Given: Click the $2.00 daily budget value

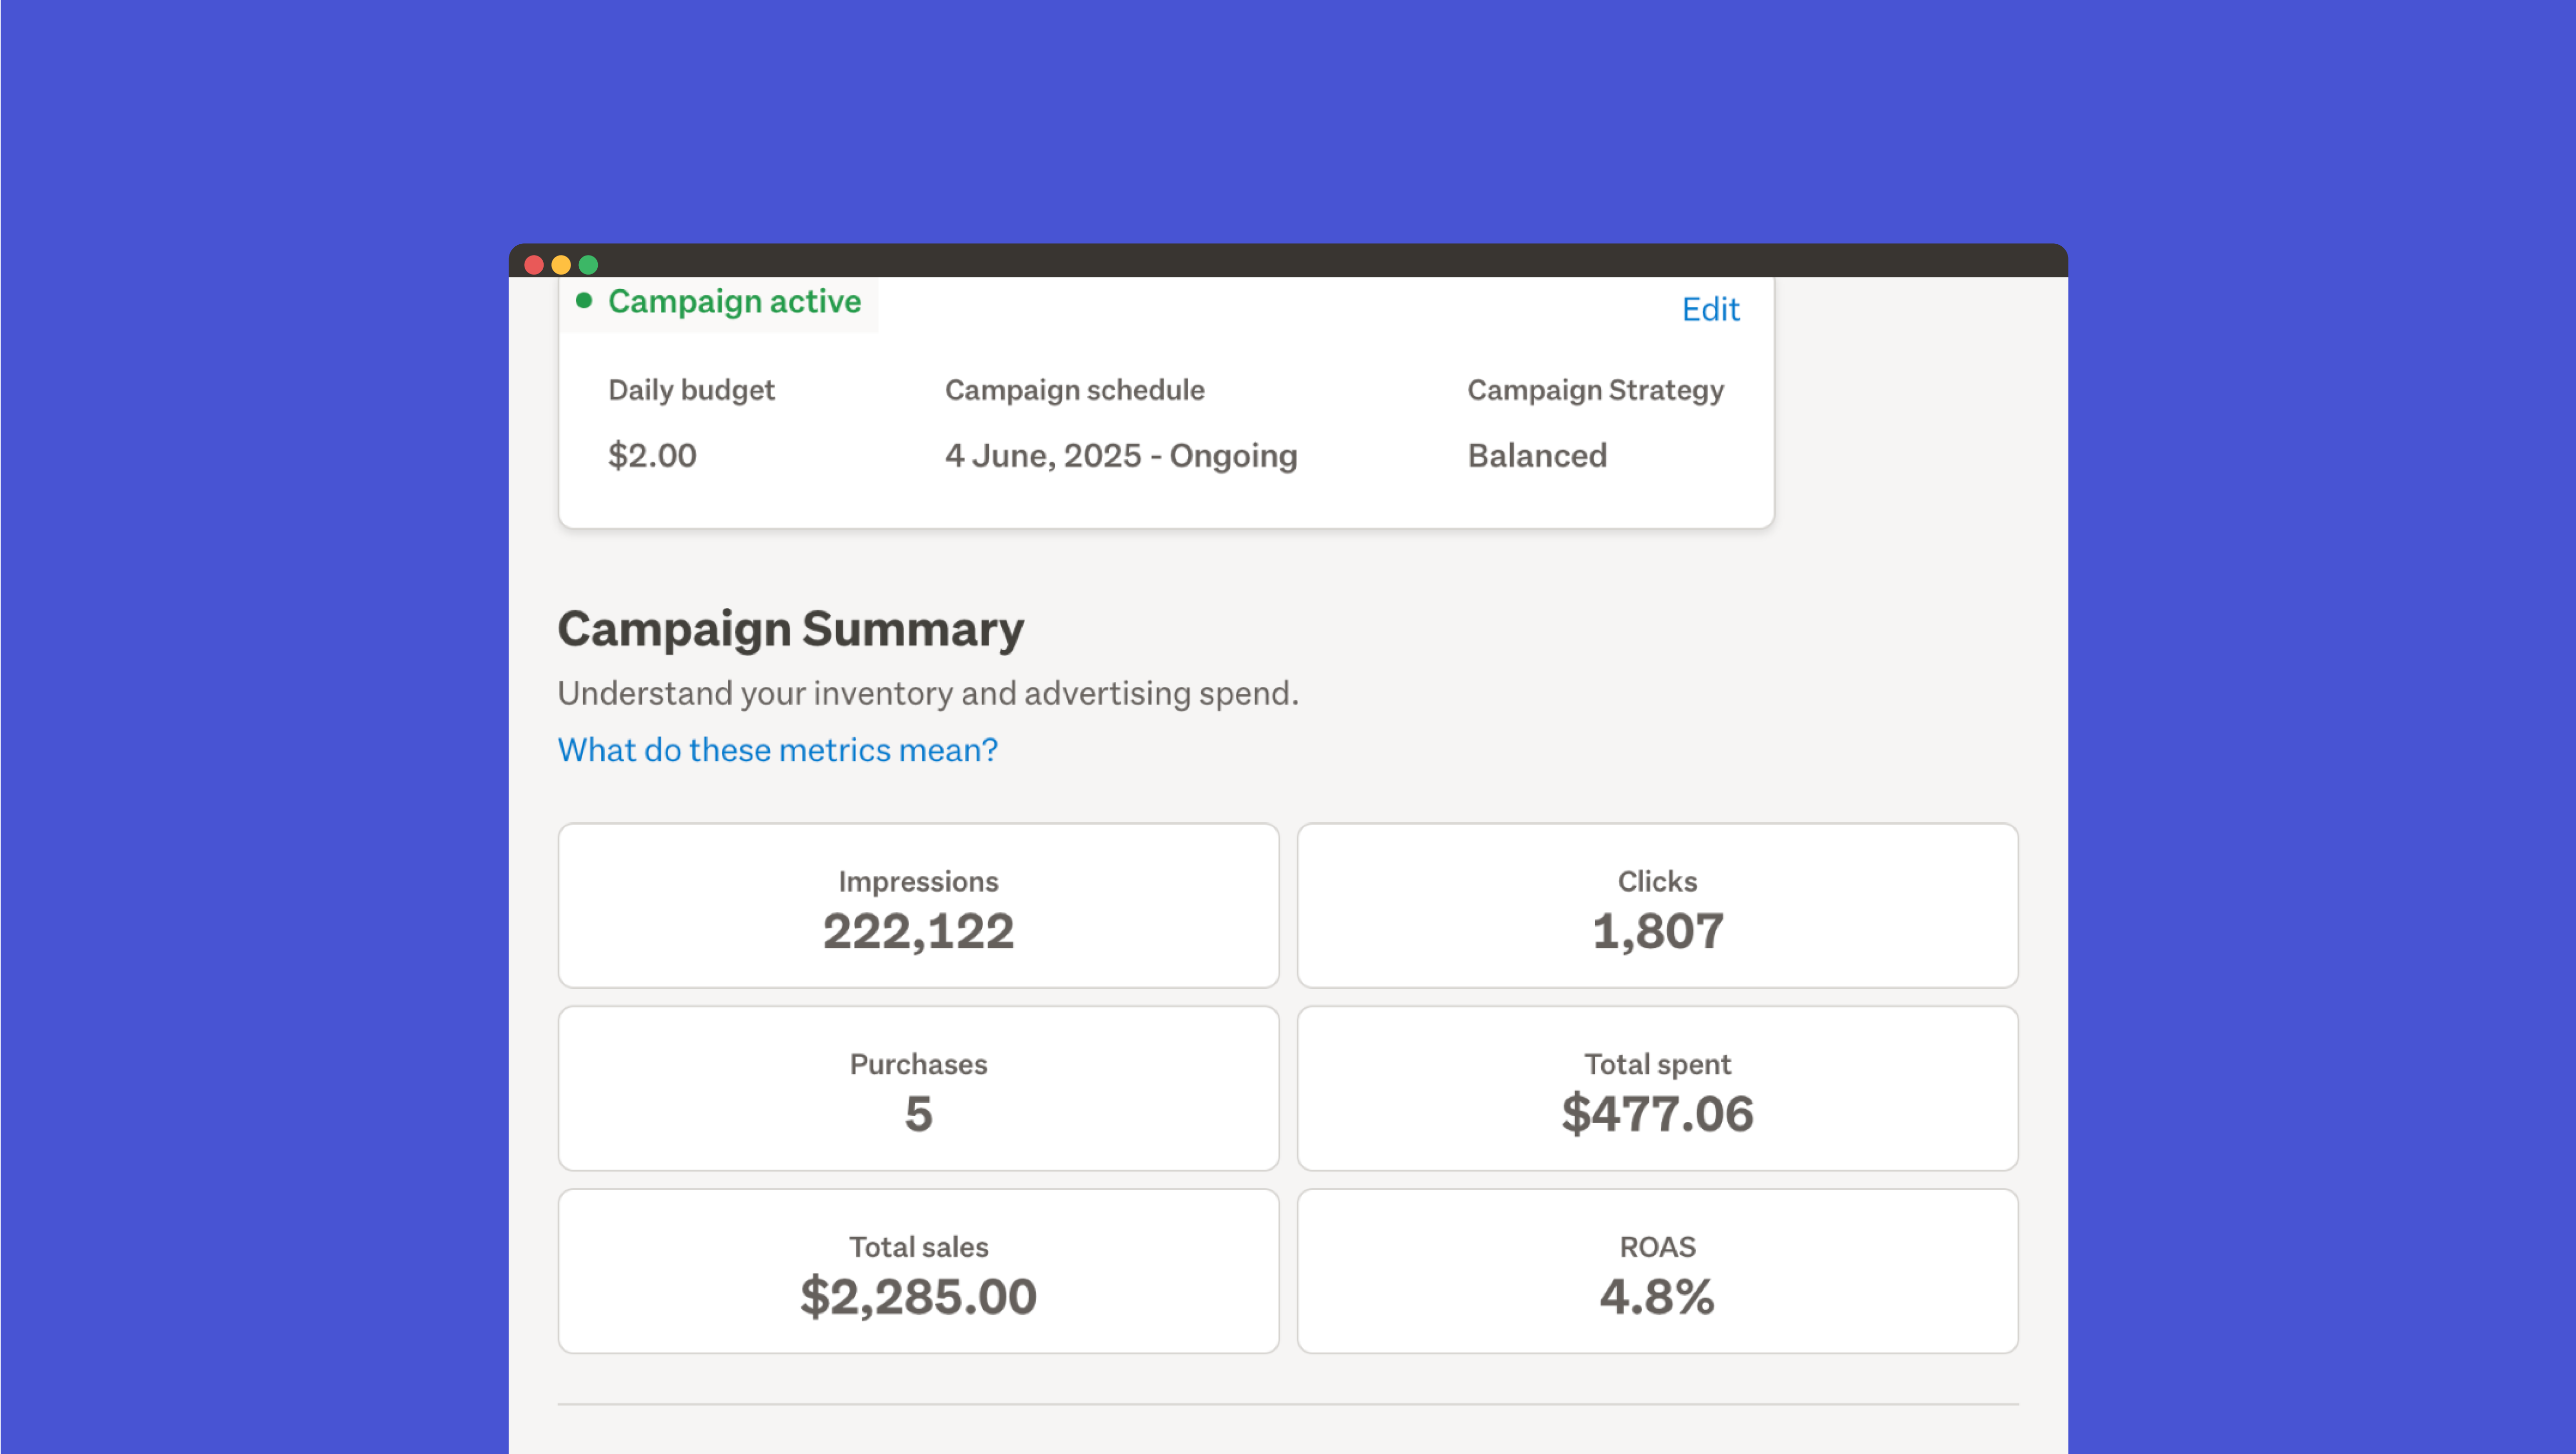Looking at the screenshot, I should pyautogui.click(x=652, y=455).
